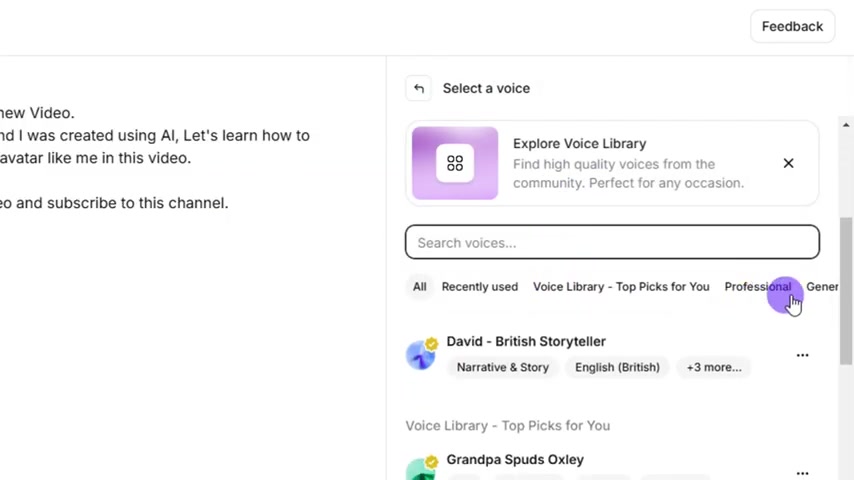Click David - British Storyteller avatar
Viewport: 854px width, 480px height.
click(421, 355)
